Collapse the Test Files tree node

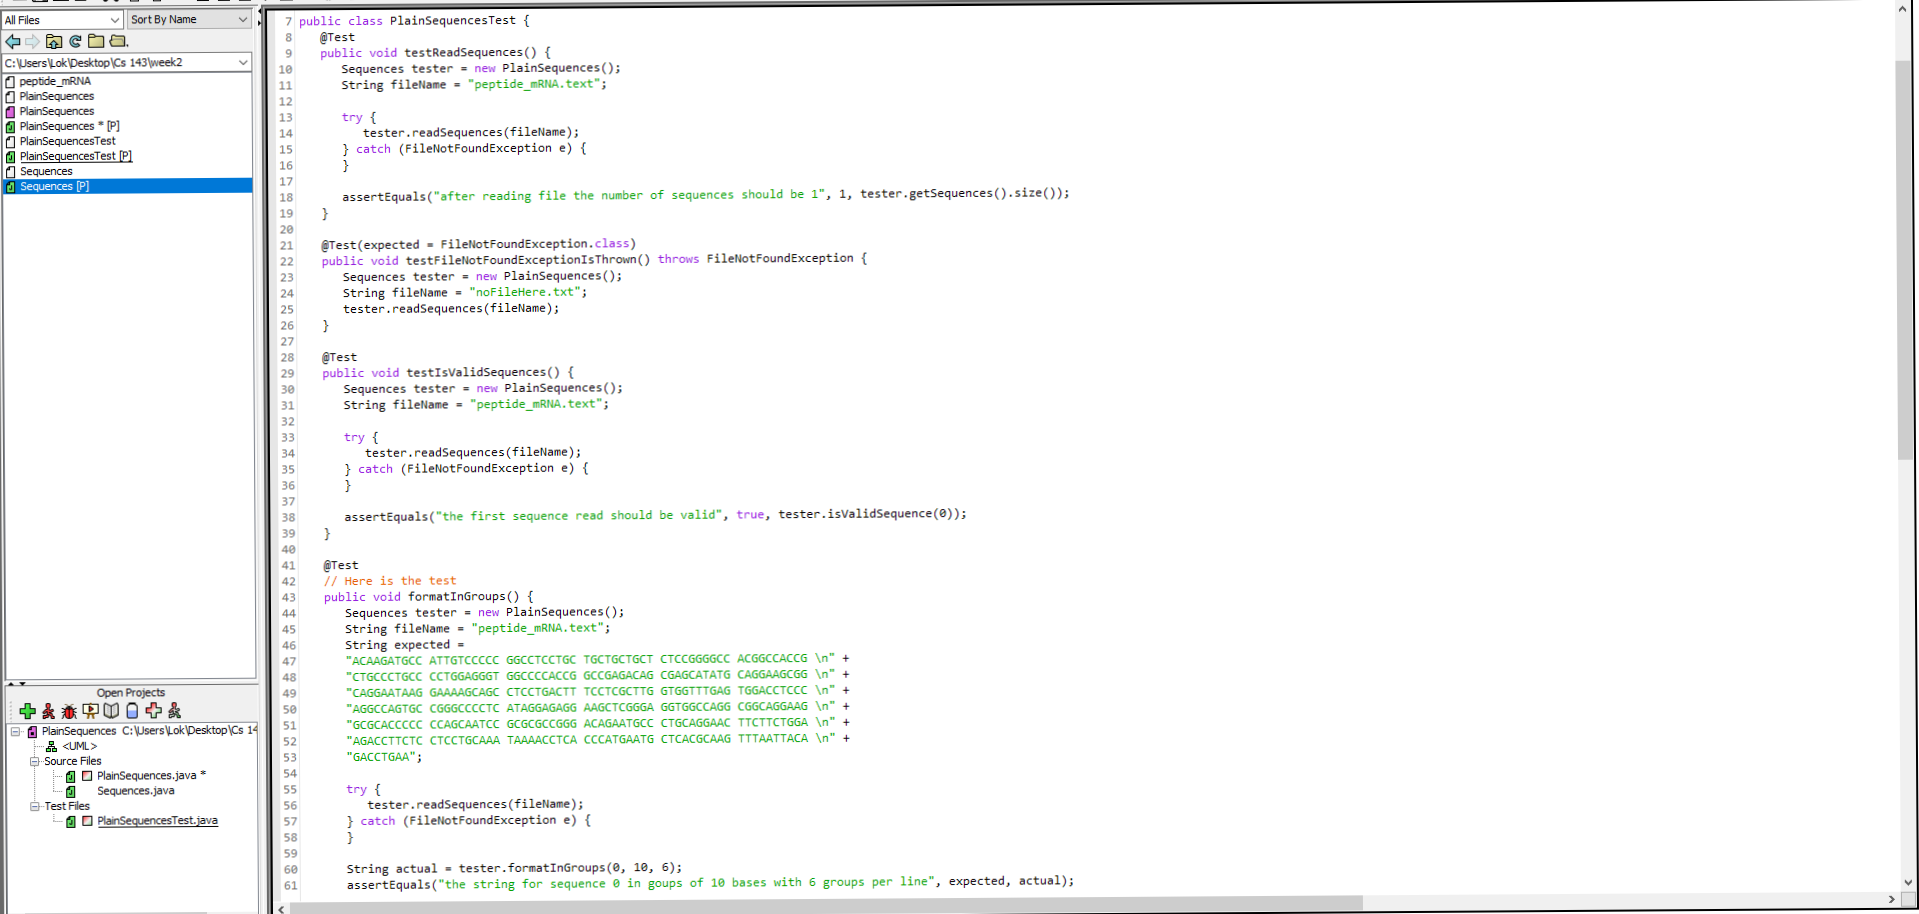(x=34, y=806)
